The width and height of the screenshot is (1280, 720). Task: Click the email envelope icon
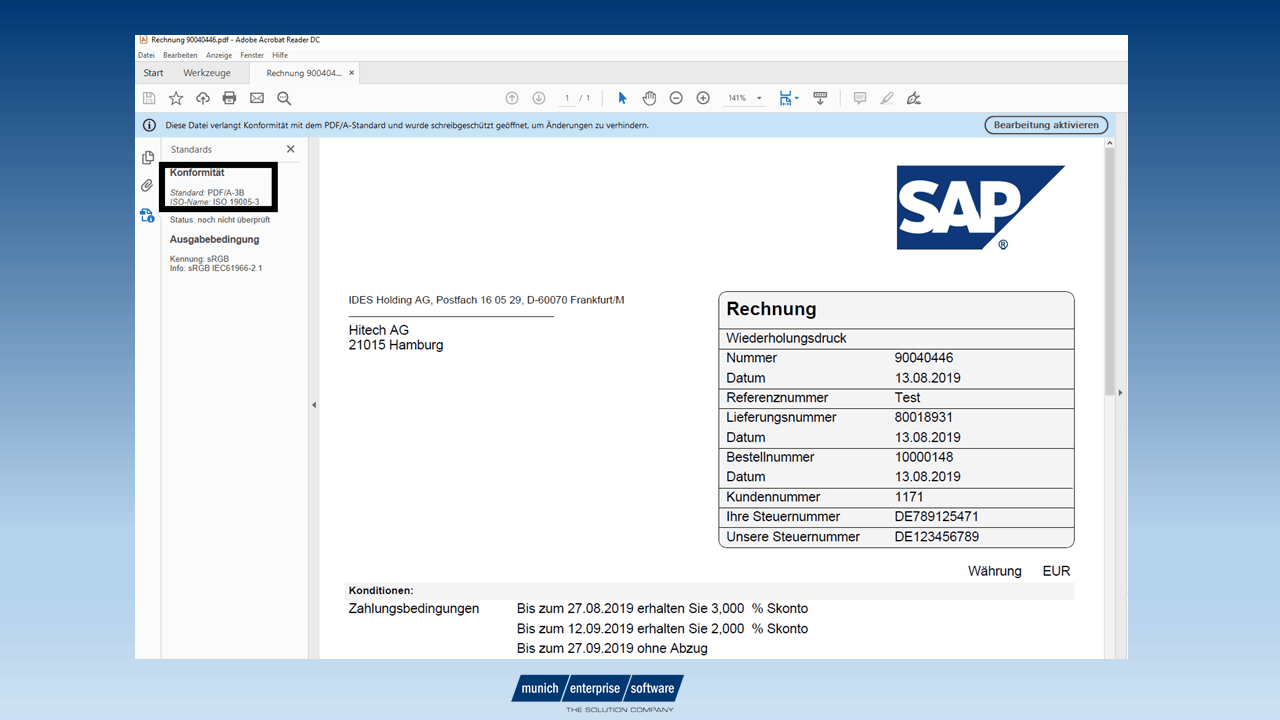pyautogui.click(x=257, y=98)
